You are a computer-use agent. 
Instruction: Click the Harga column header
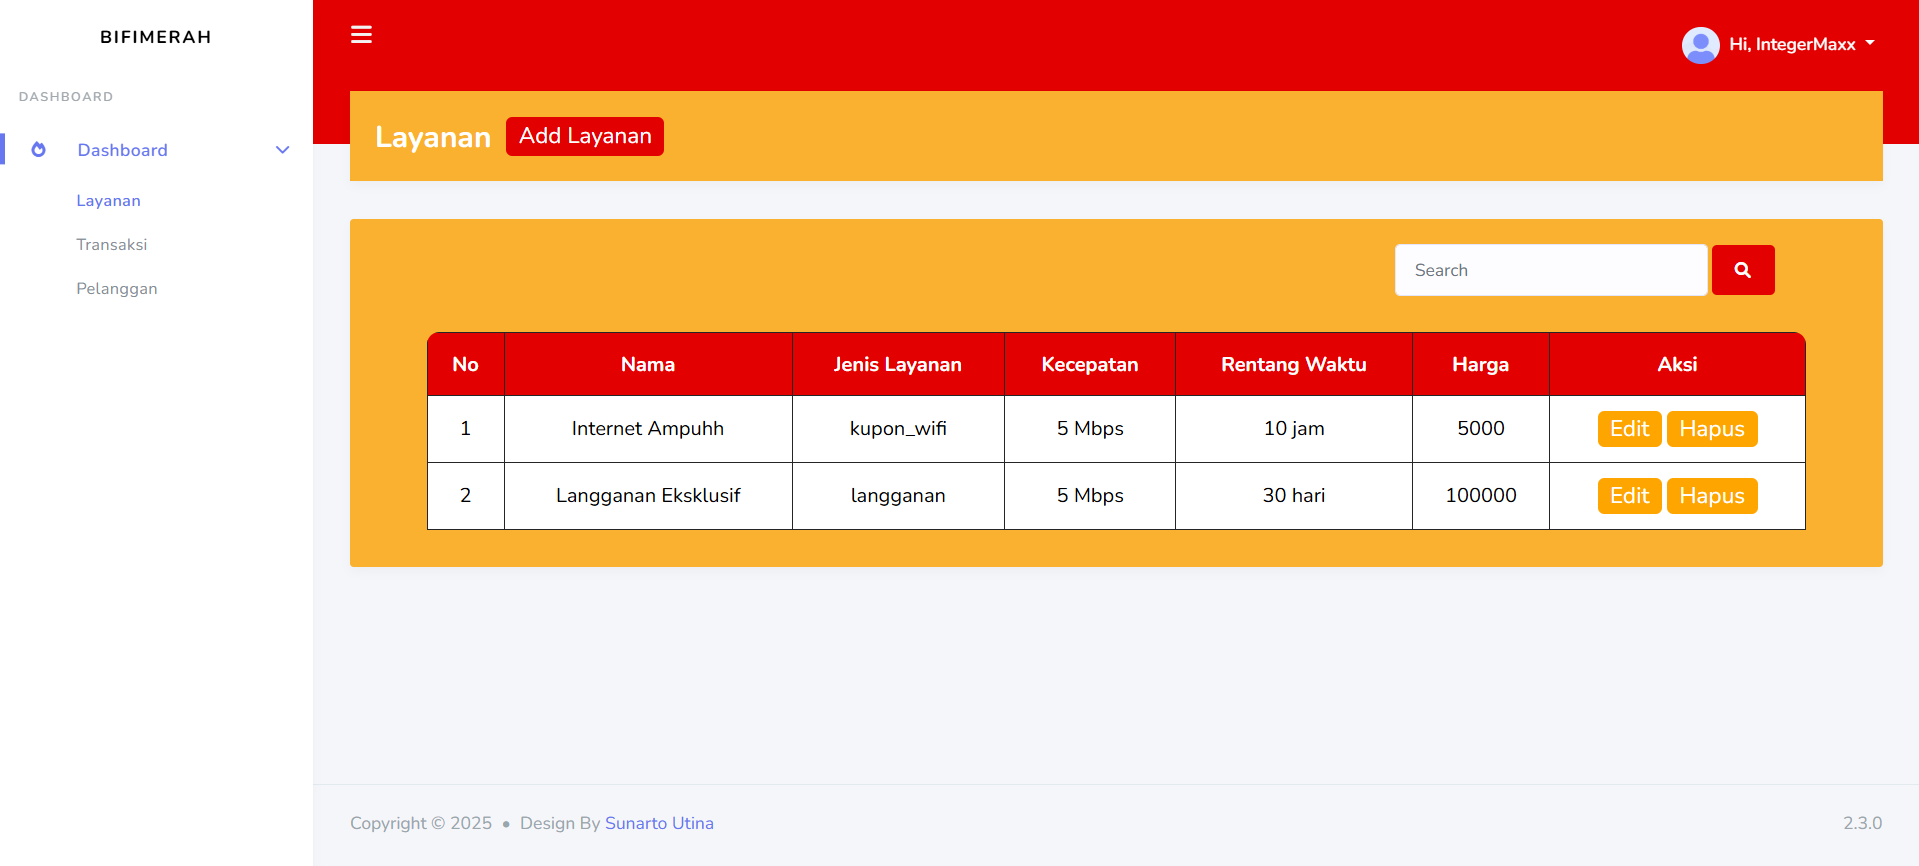pos(1480,365)
